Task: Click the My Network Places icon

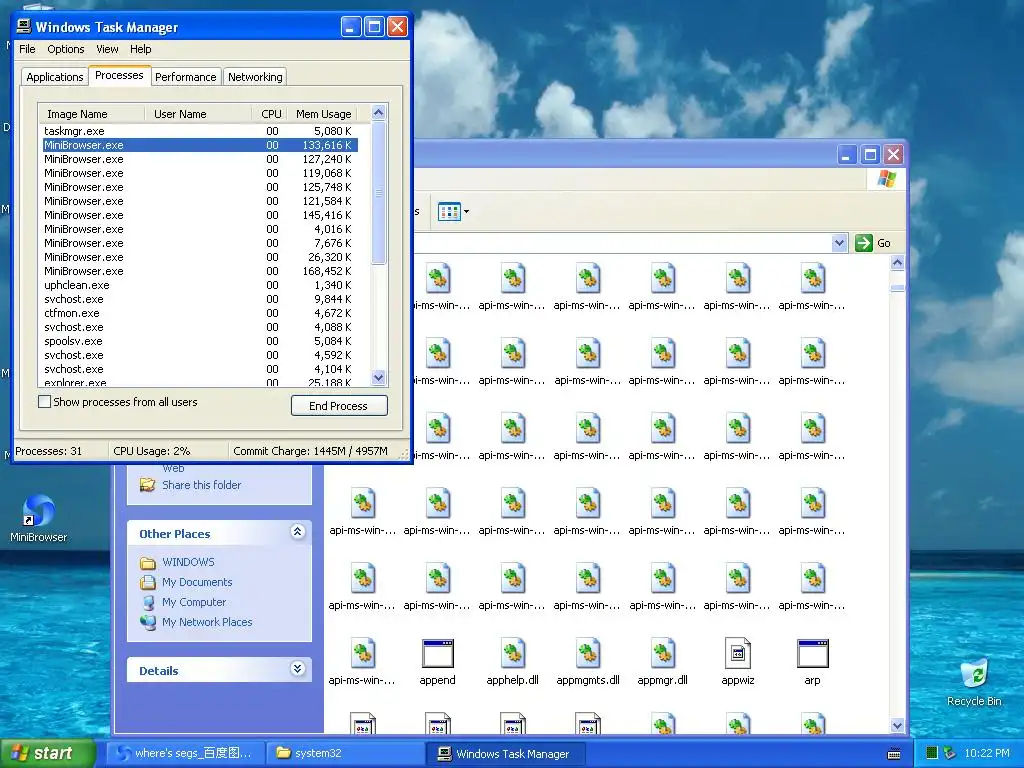Action: pyautogui.click(x=148, y=622)
